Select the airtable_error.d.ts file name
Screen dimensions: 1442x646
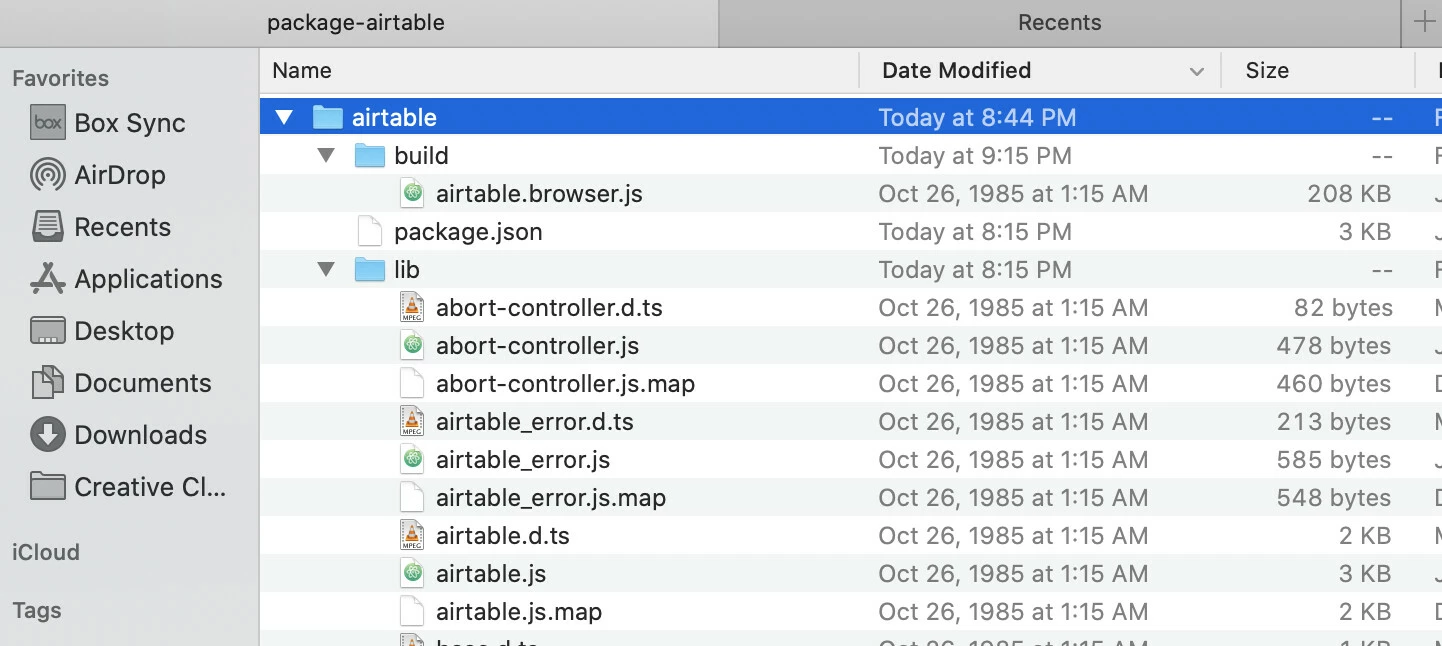pyautogui.click(x=535, y=422)
